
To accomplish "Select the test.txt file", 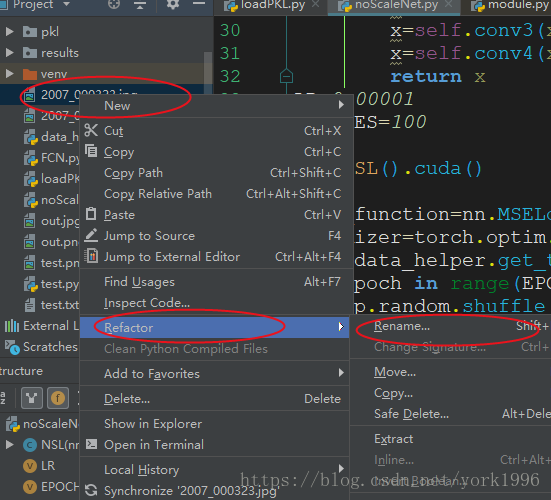I will [x=51, y=305].
